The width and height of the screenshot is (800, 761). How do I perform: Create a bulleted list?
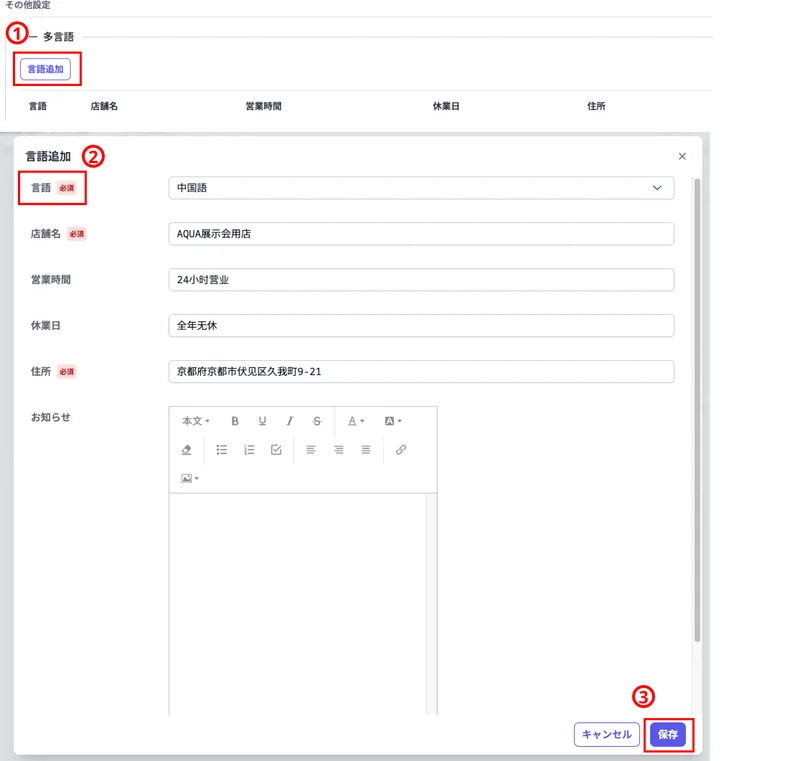tap(223, 449)
